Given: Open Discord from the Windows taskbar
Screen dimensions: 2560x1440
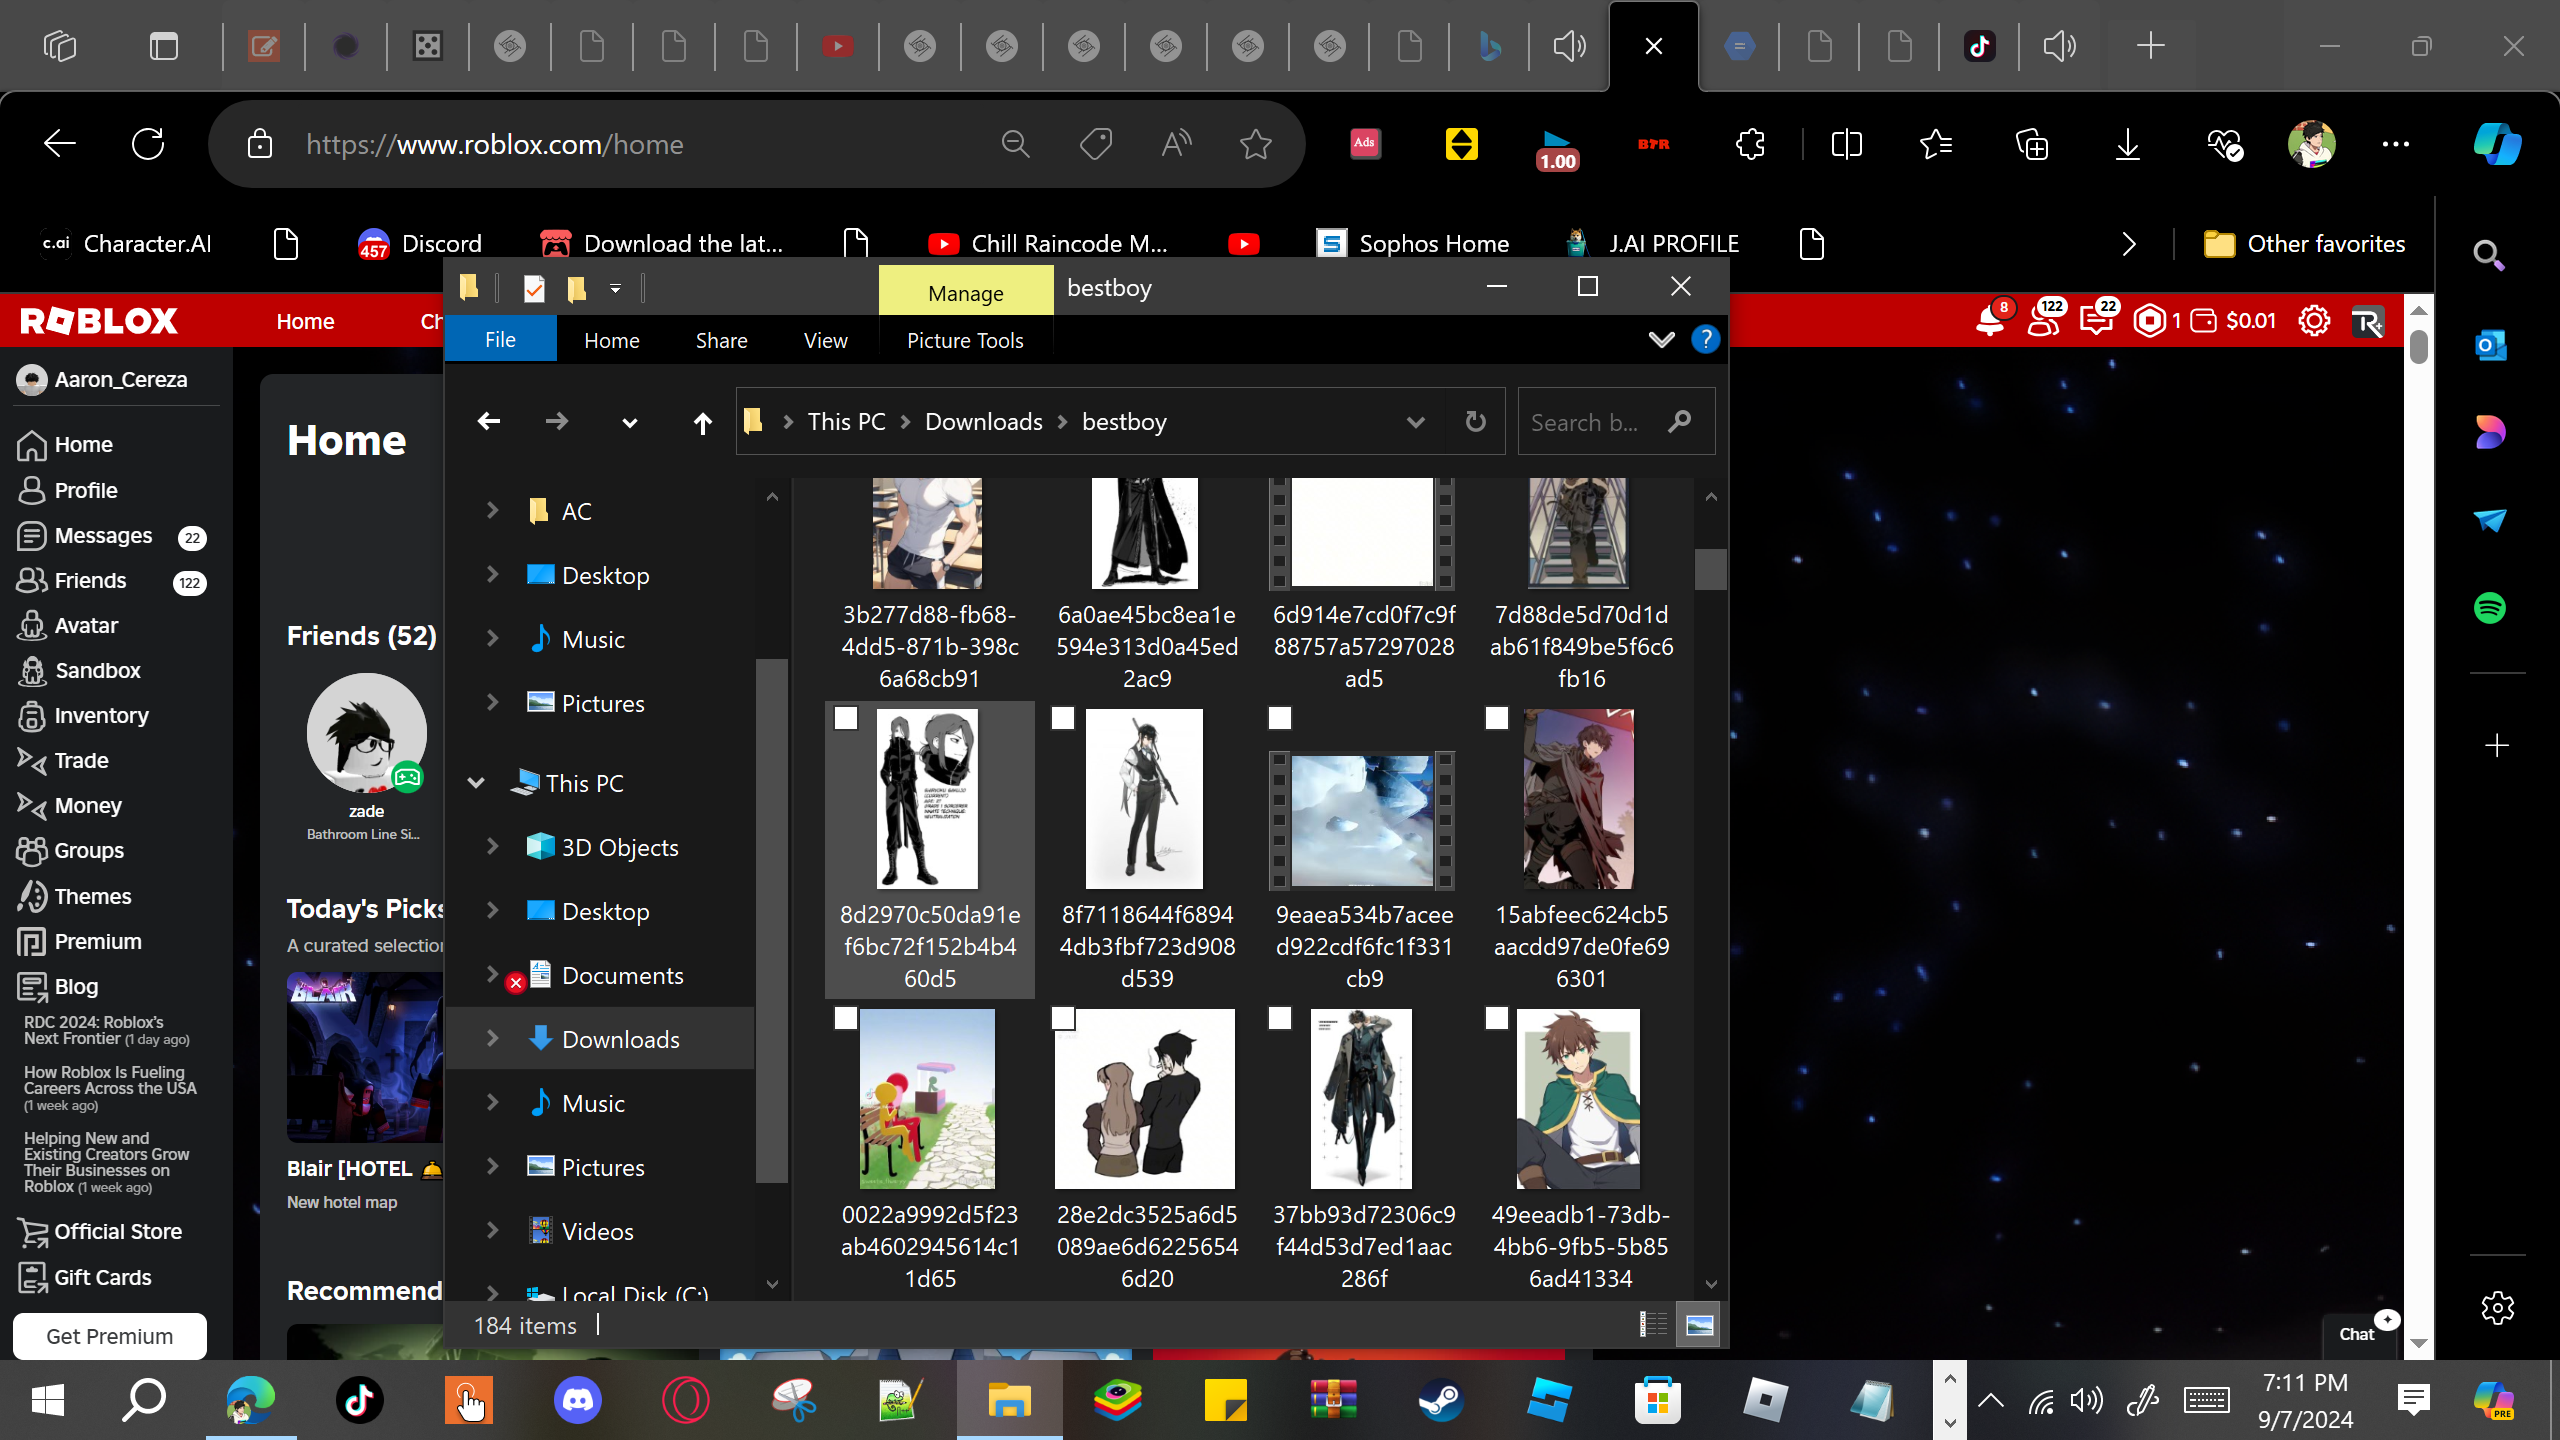Looking at the screenshot, I should 578,1400.
